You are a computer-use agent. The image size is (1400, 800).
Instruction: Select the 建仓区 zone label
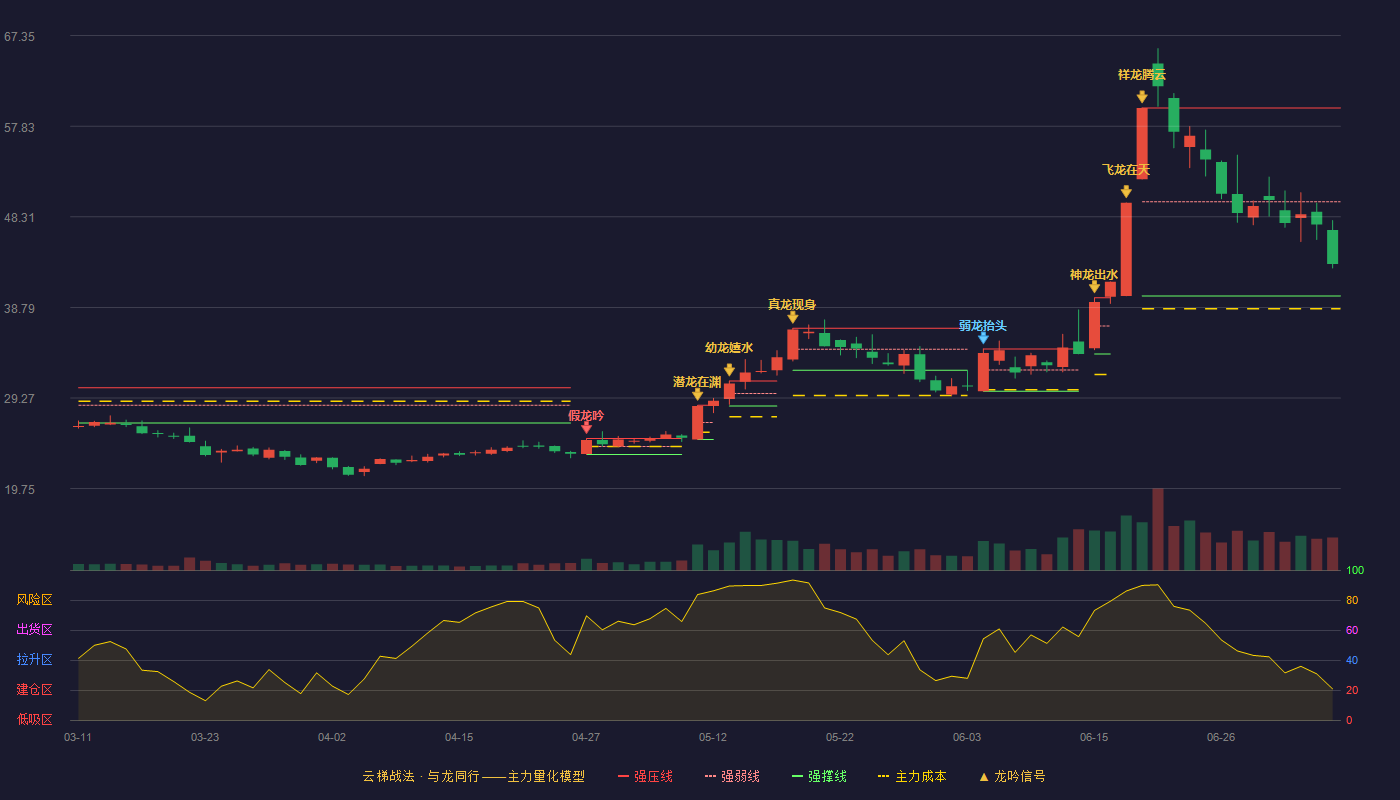coord(35,690)
